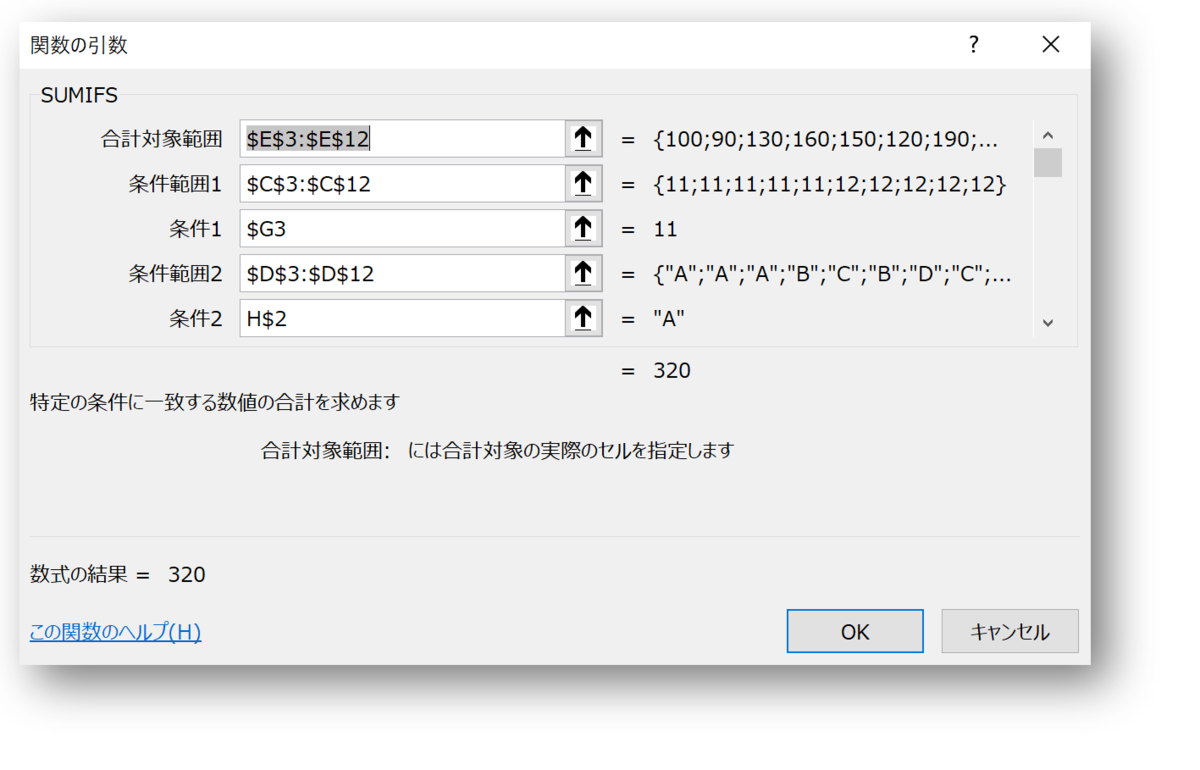Click the 条件範囲2 input field
Viewport: 1200px width, 770px height.
point(400,273)
